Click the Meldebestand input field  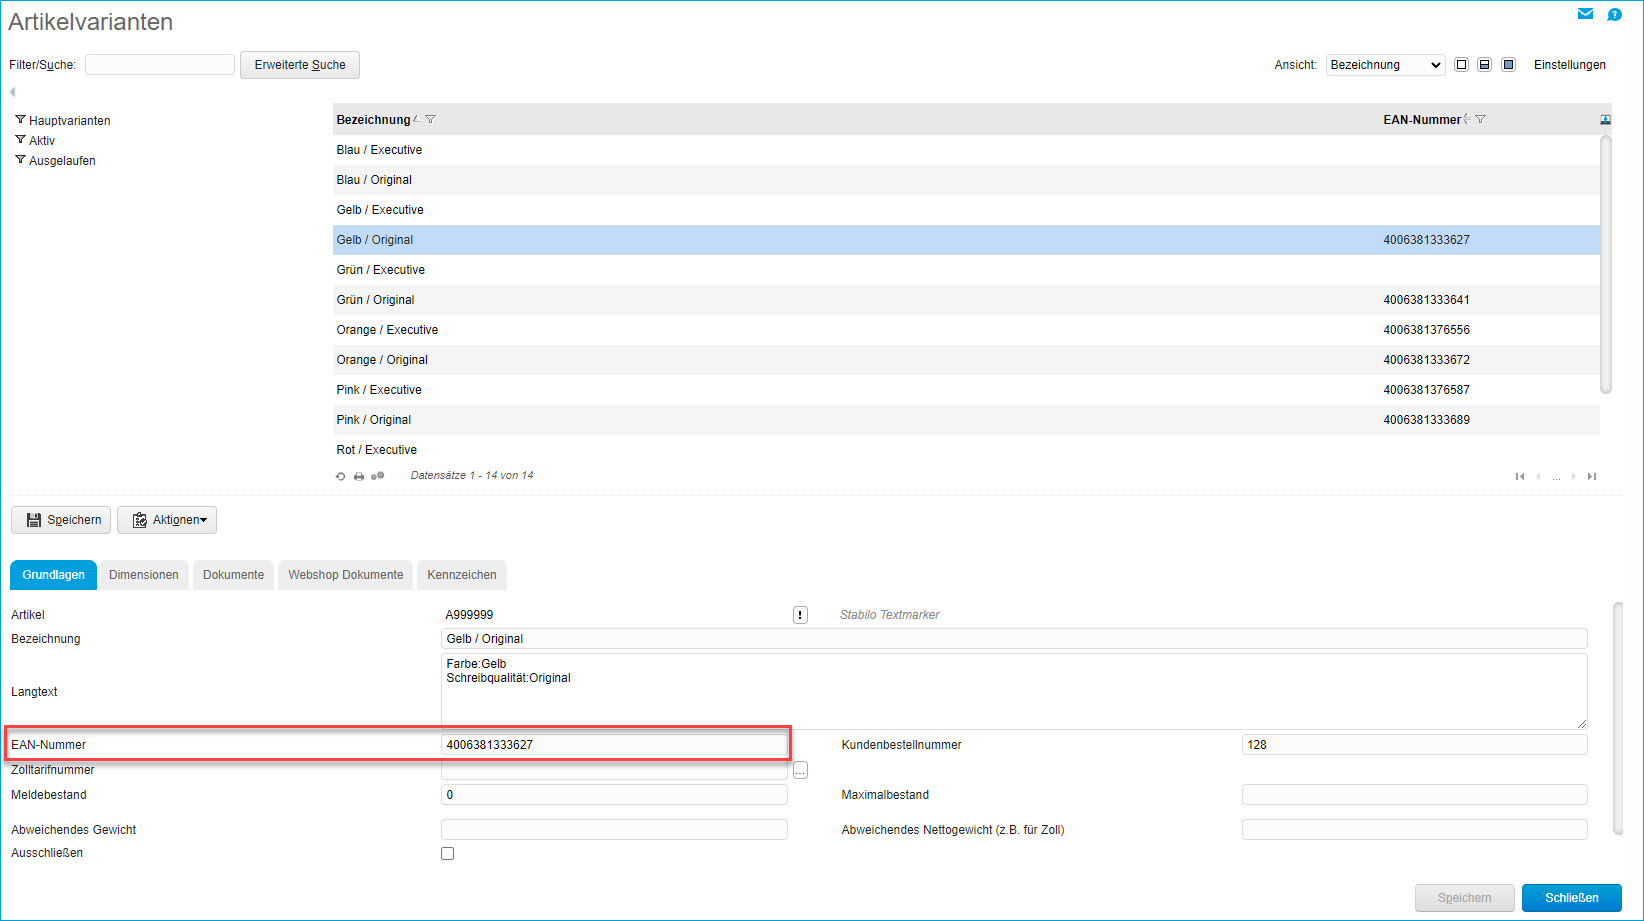click(x=614, y=795)
